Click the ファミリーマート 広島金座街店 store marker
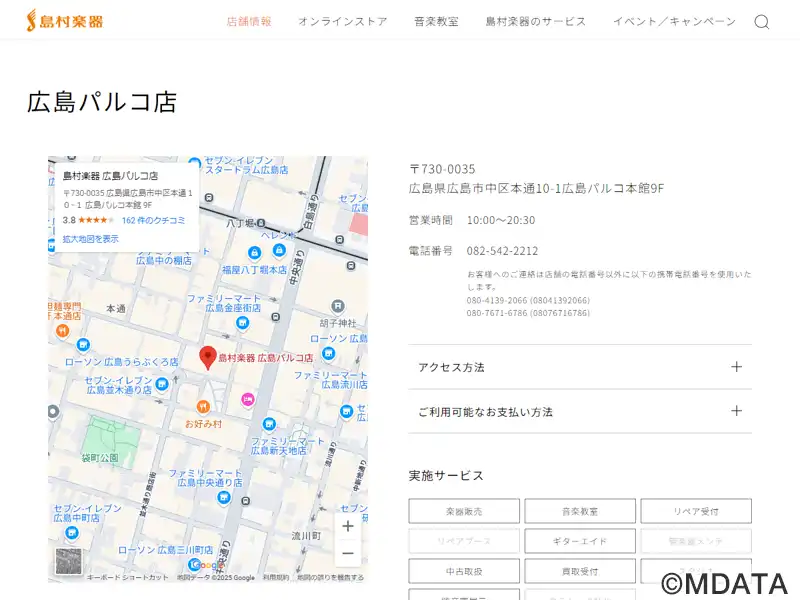800x600 pixels. click(242, 323)
